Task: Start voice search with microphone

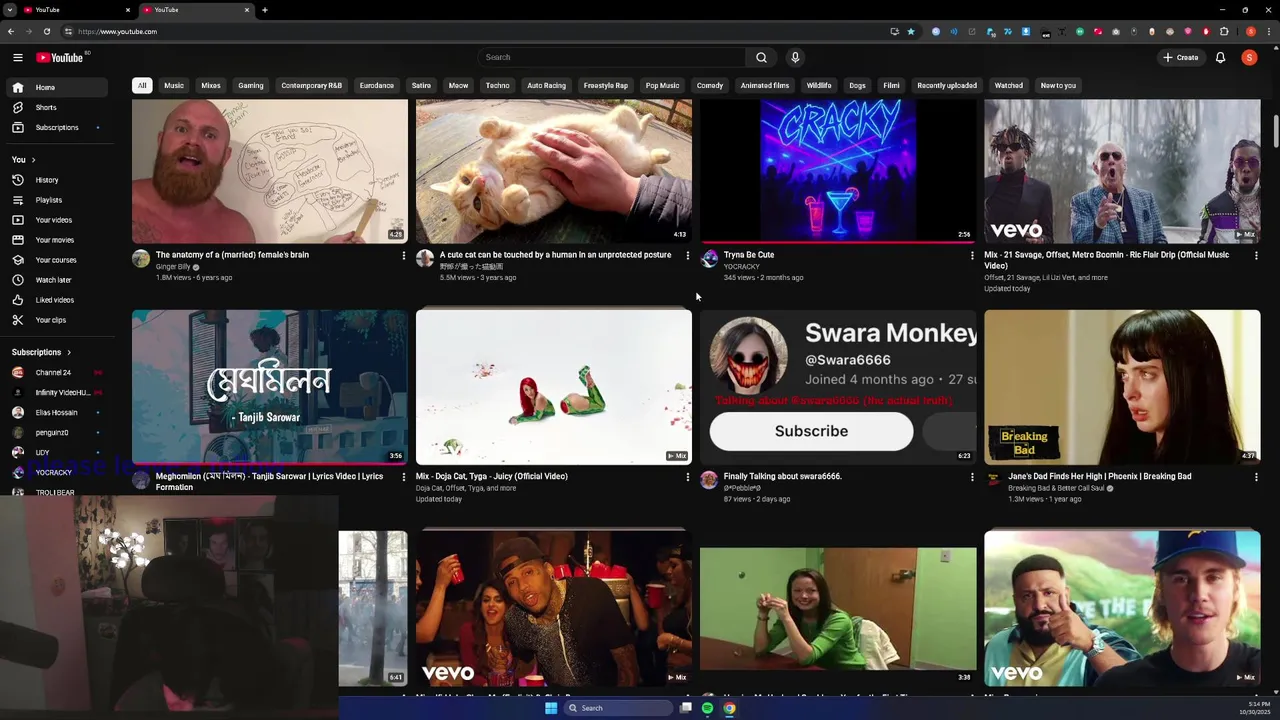Action: [x=795, y=57]
